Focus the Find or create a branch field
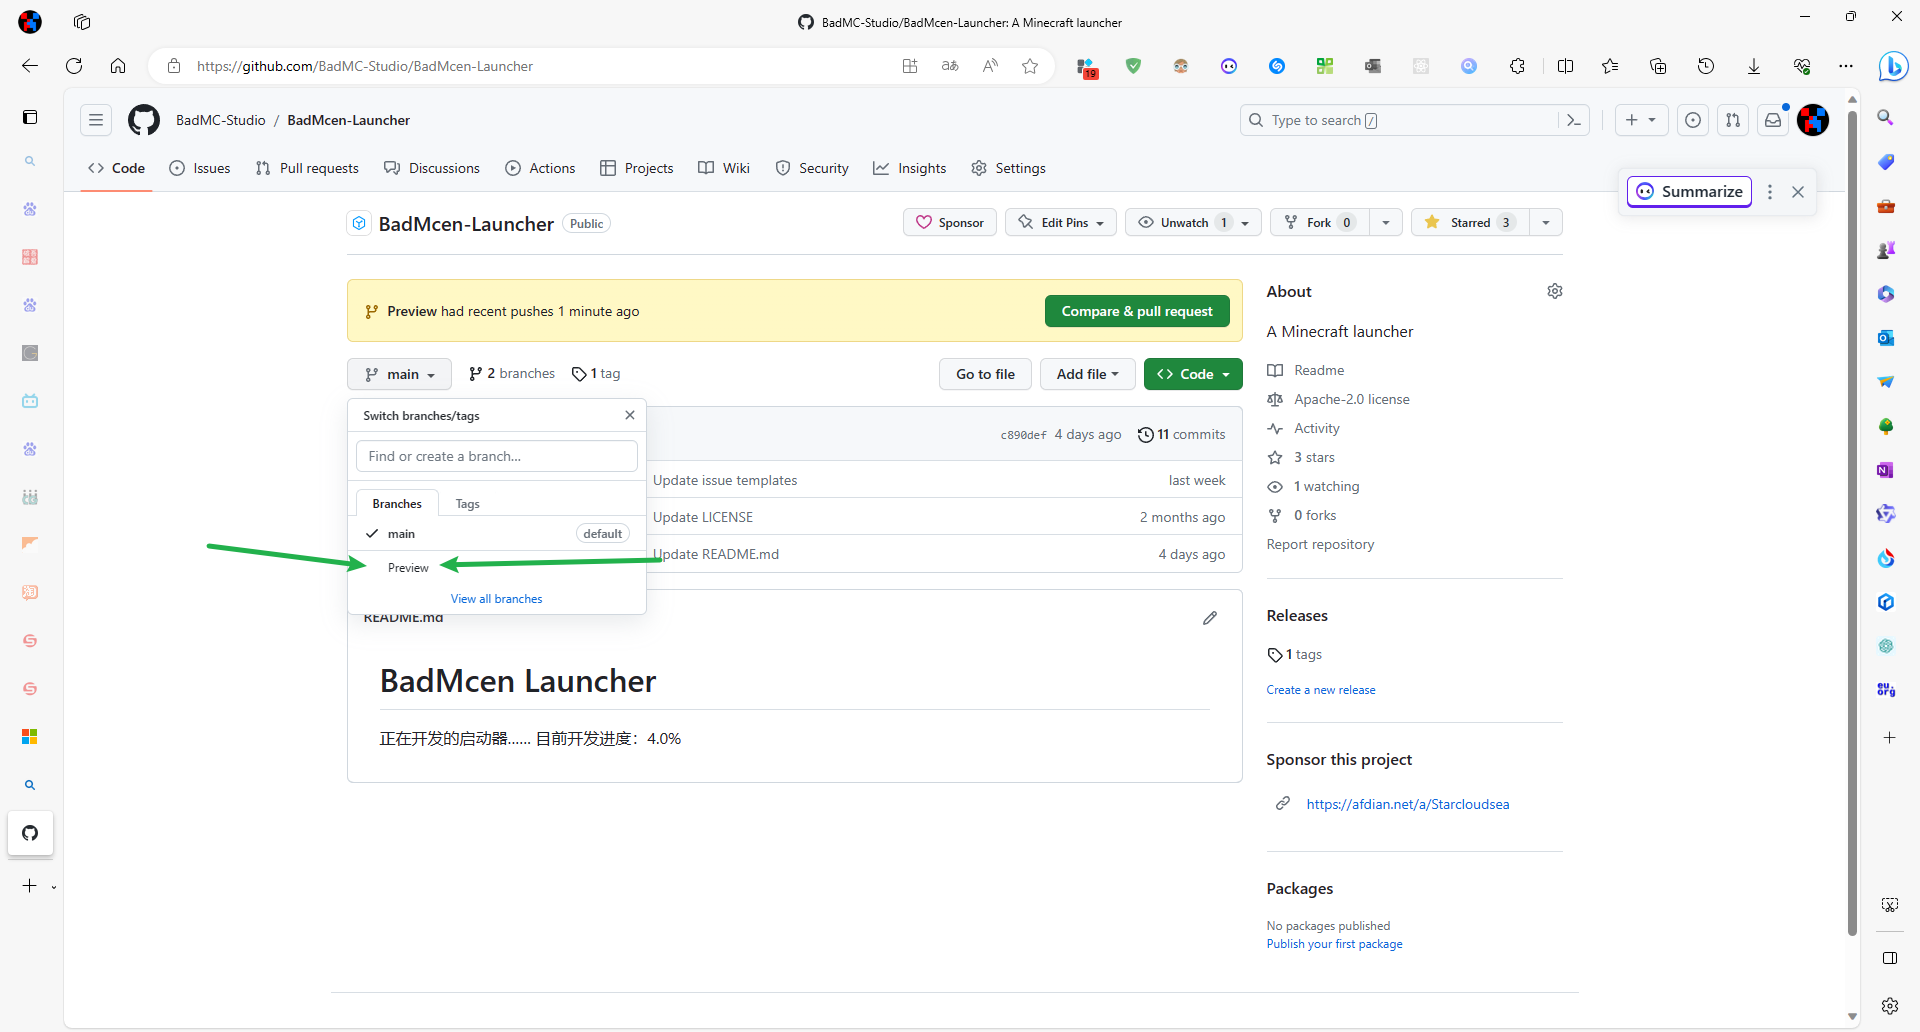This screenshot has width=1920, height=1032. [x=497, y=456]
